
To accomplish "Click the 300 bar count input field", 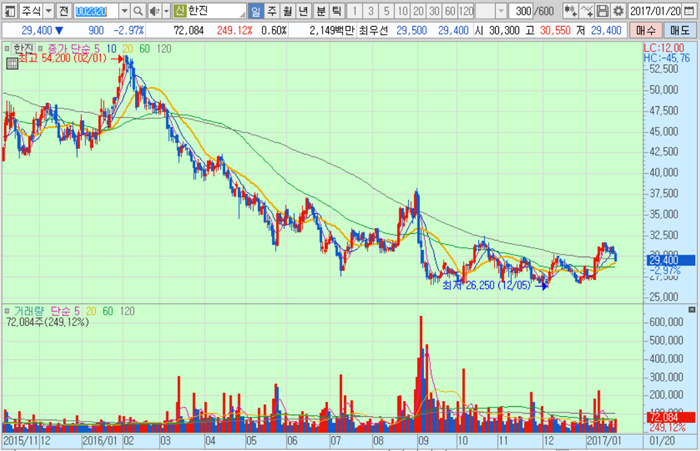I will (520, 11).
